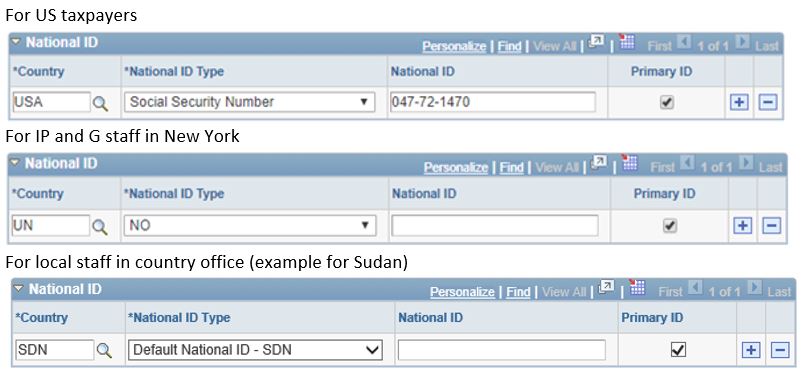Image resolution: width=812 pixels, height=383 pixels.
Task: Add a row in the USA National ID grid
Action: pyautogui.click(x=739, y=102)
